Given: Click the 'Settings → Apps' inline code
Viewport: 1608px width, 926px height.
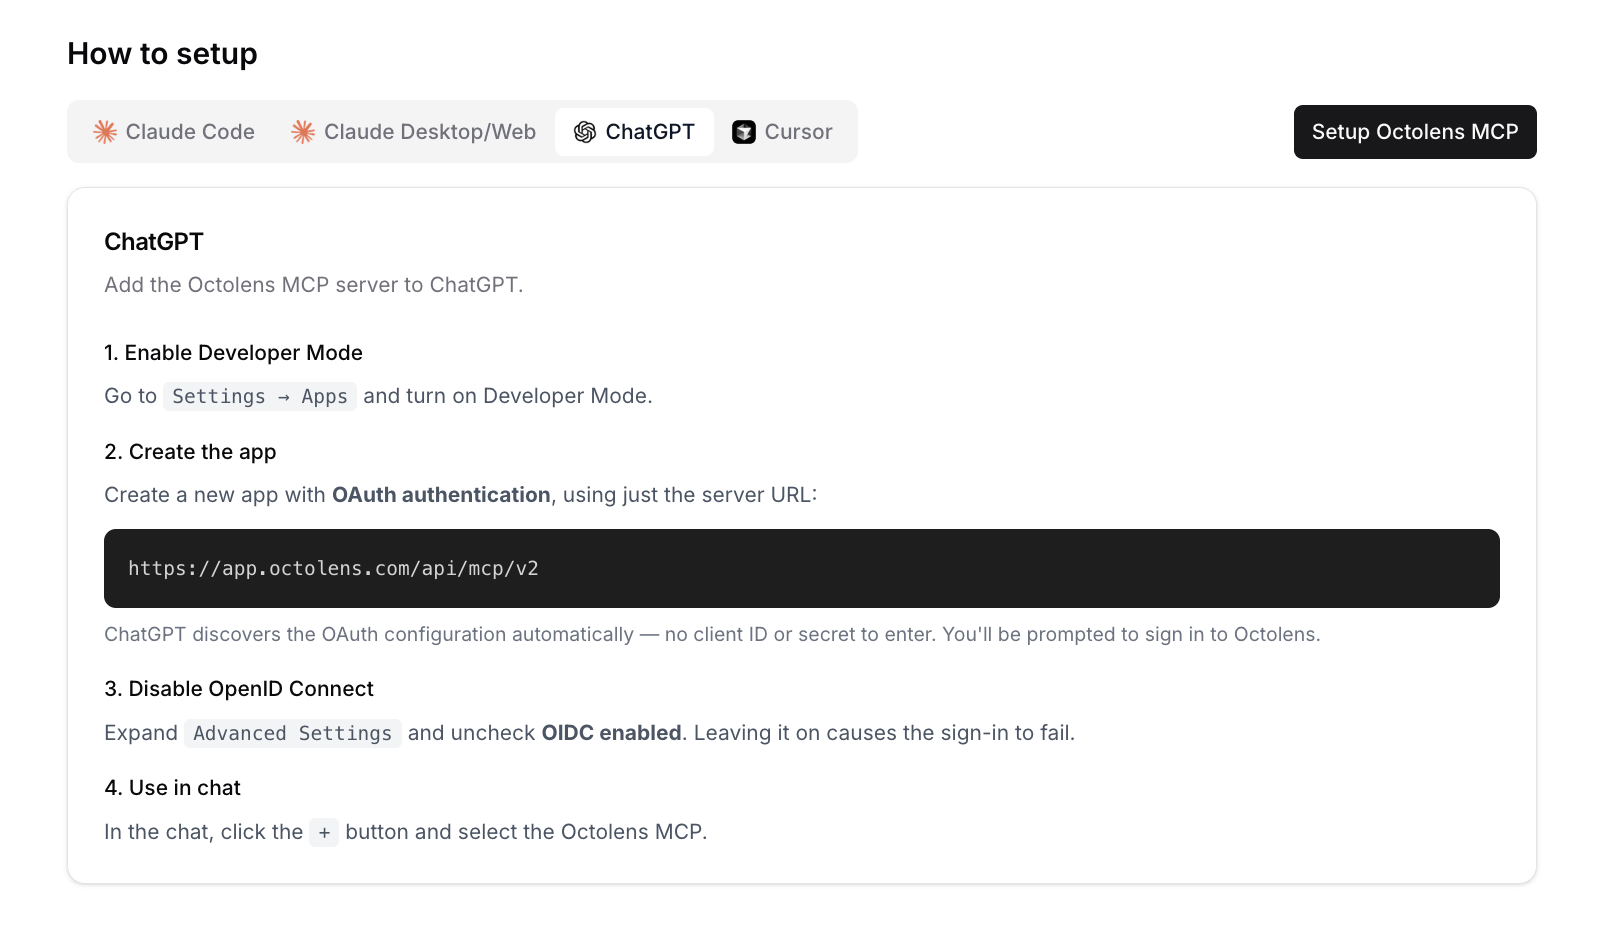Looking at the screenshot, I should coord(260,396).
